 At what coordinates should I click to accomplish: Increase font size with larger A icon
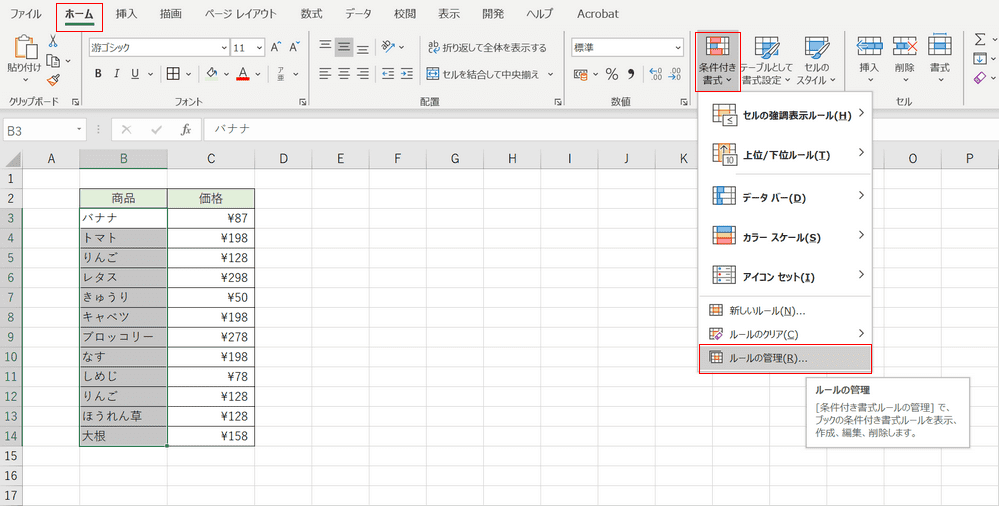(x=276, y=47)
